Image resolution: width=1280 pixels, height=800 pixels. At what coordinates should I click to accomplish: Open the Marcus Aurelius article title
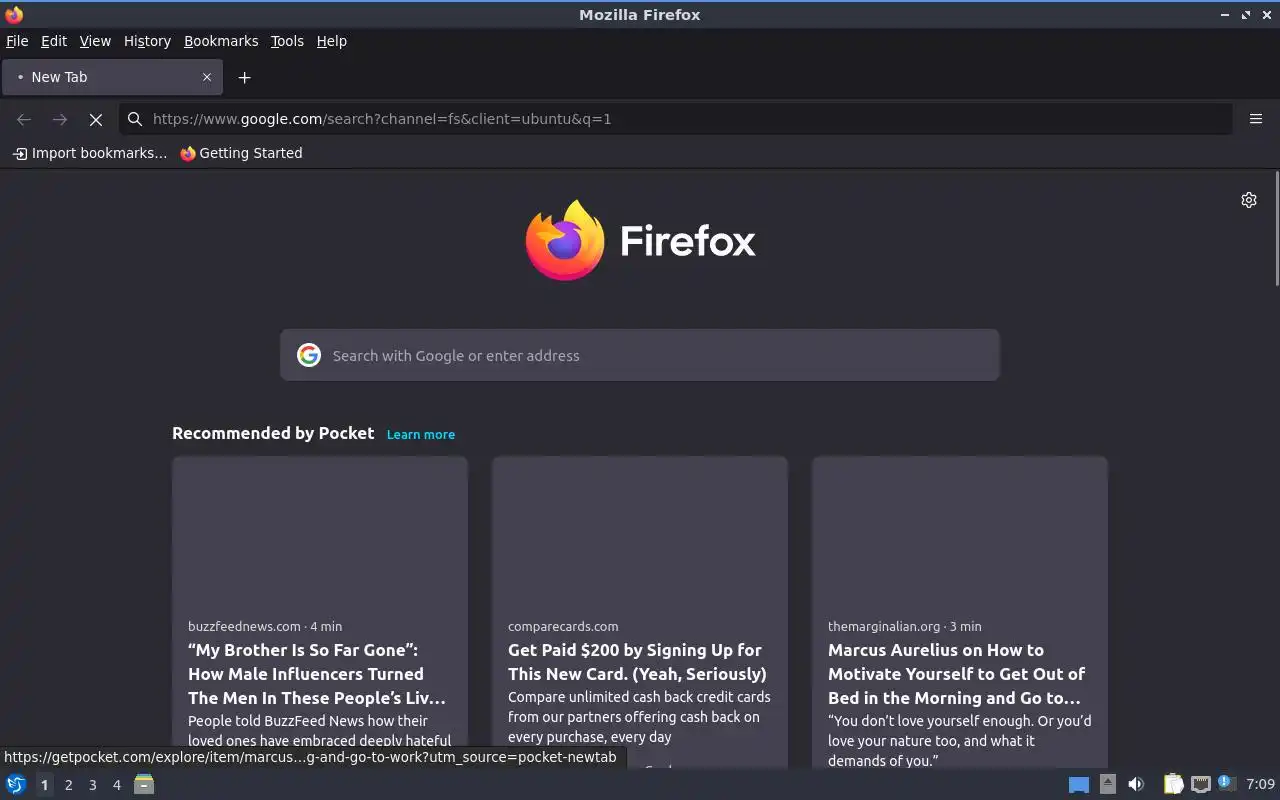(x=957, y=674)
